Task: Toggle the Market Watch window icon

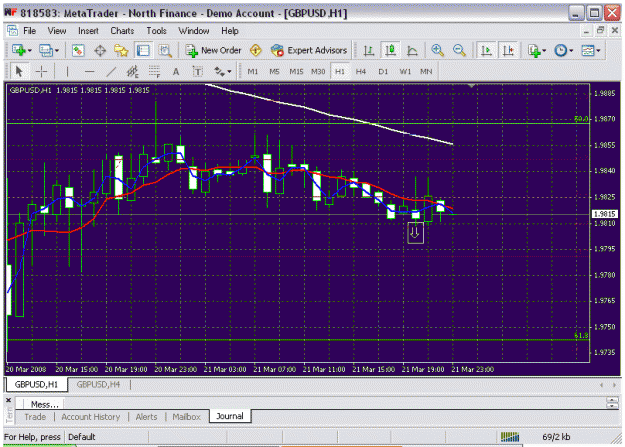Action: click(78, 51)
